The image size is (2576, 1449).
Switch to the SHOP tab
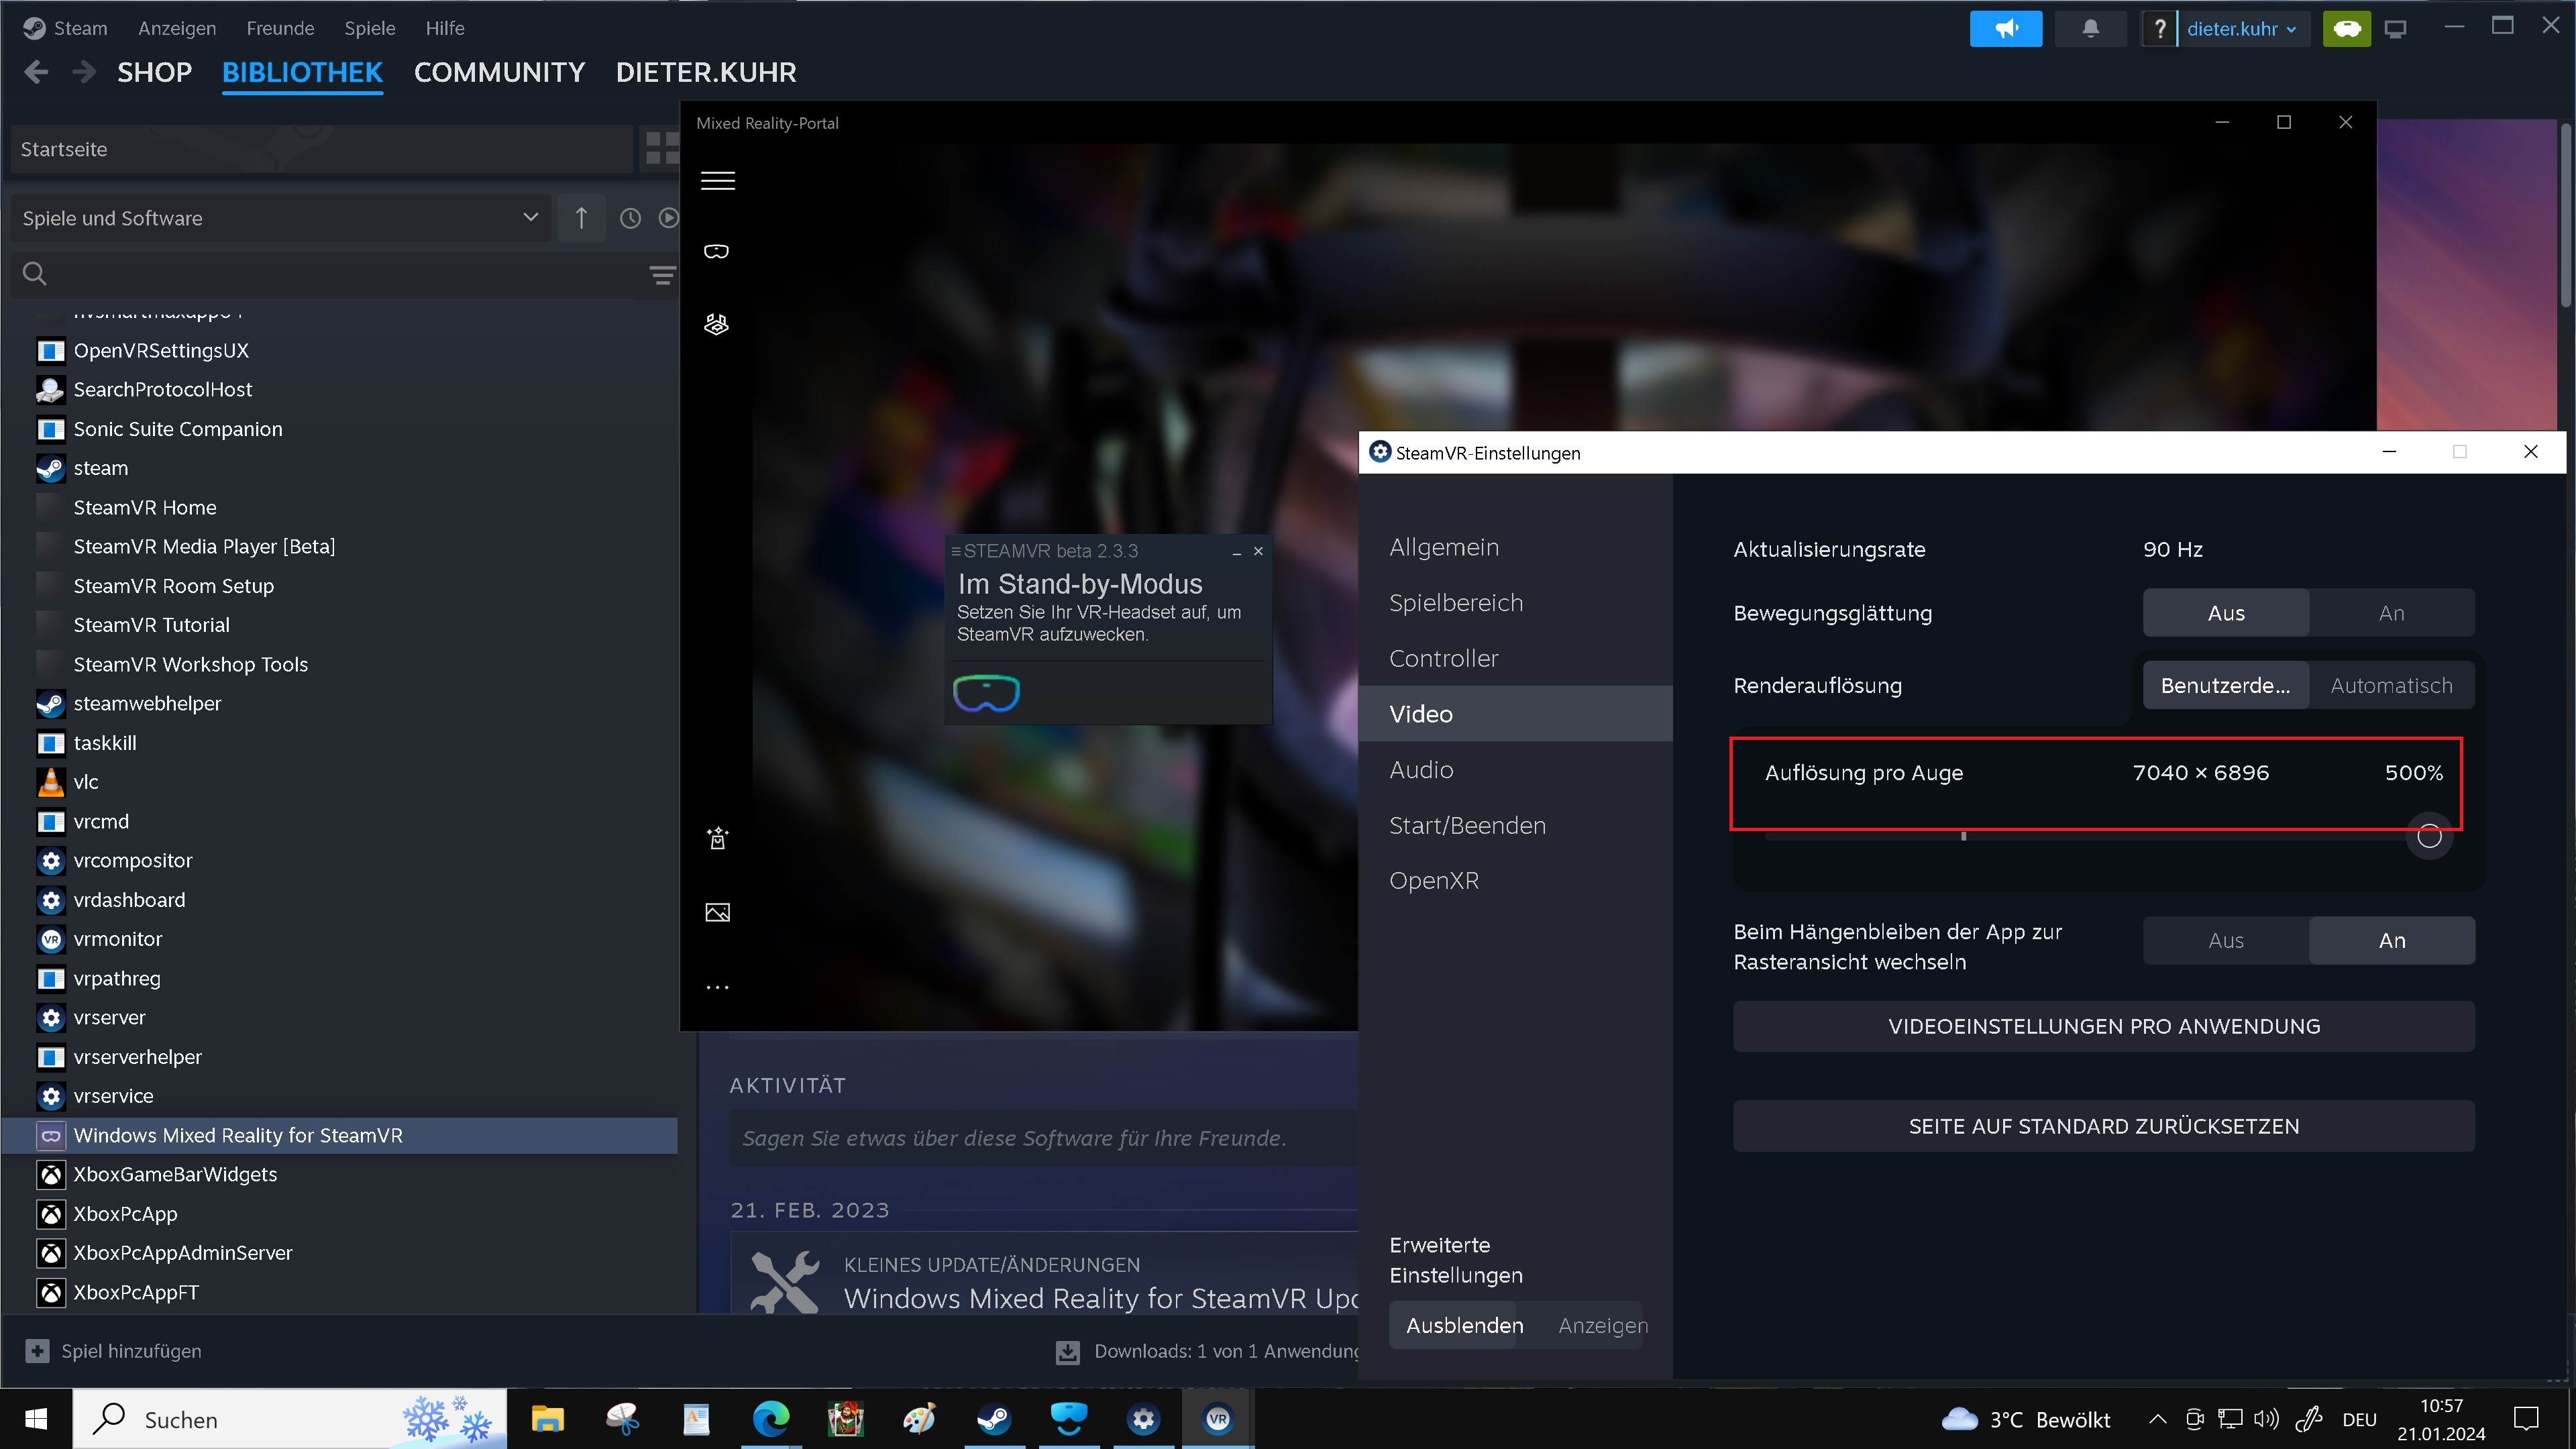click(x=154, y=72)
